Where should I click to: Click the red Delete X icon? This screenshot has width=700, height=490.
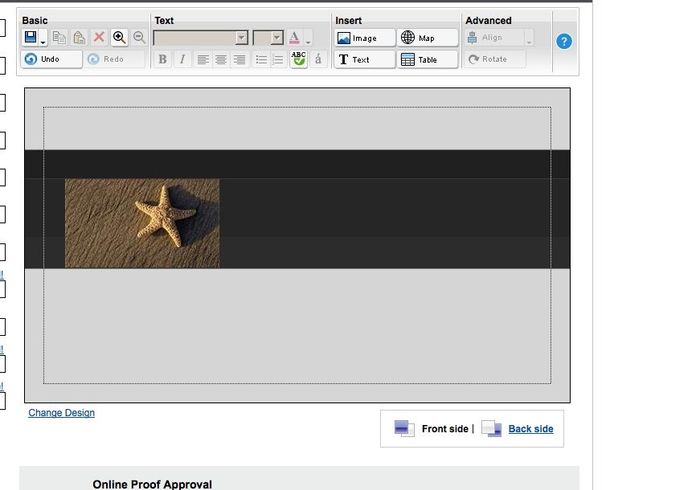[99, 37]
